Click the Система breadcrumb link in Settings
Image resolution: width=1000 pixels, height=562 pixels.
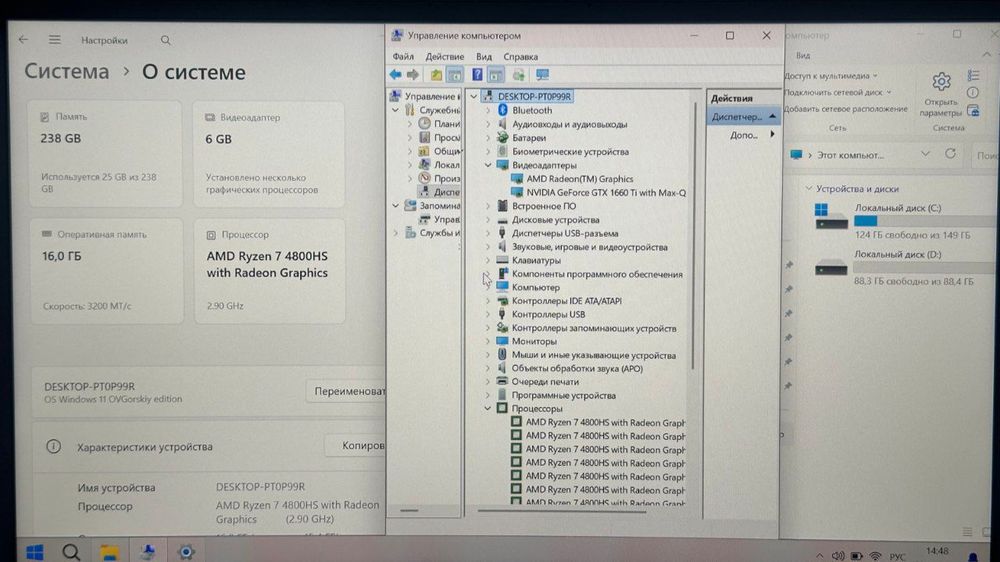point(67,71)
